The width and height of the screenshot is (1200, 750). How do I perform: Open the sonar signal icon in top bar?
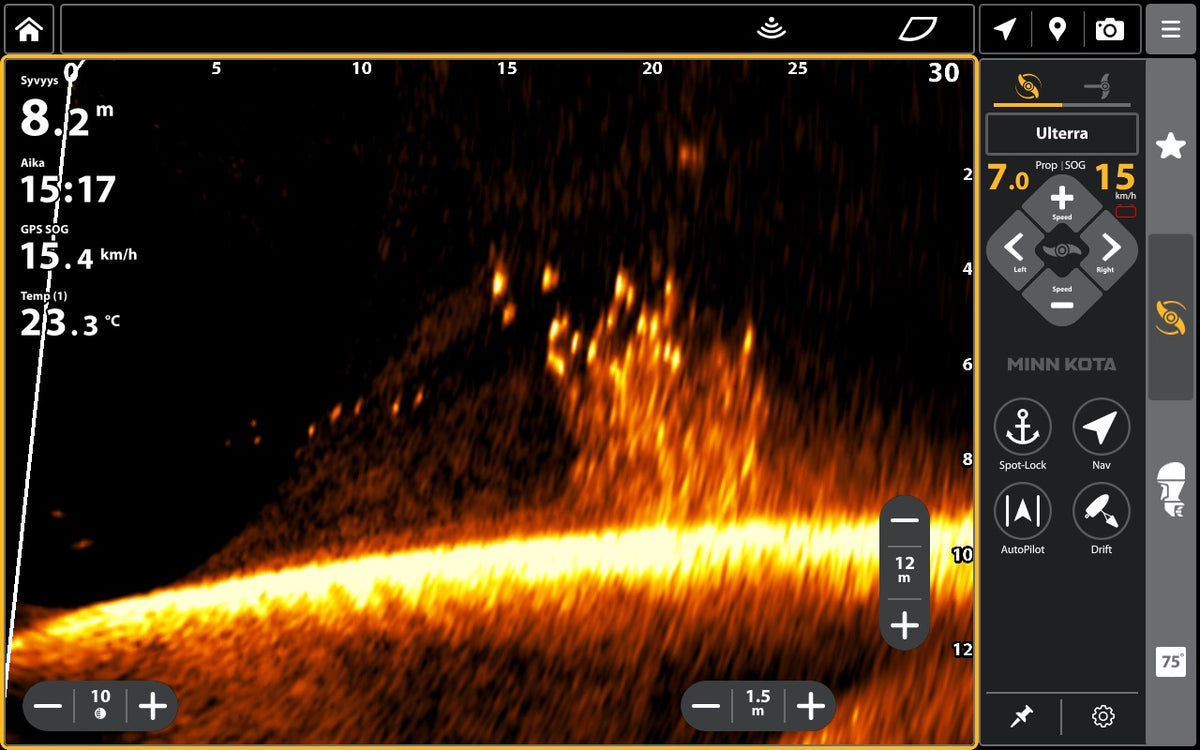[771, 29]
